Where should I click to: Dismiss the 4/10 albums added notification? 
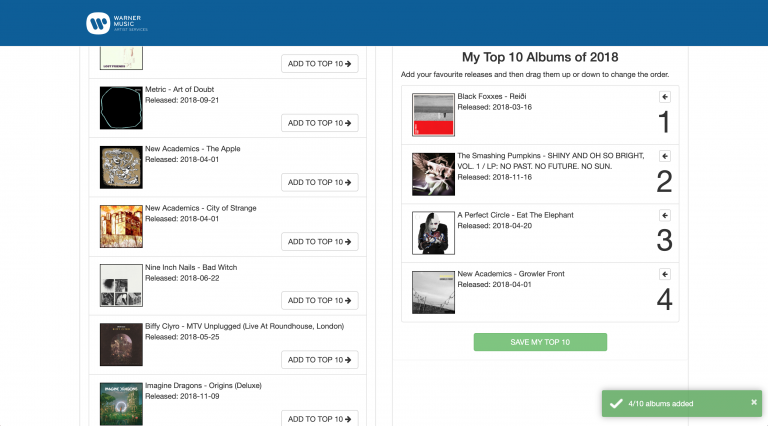[x=754, y=402]
